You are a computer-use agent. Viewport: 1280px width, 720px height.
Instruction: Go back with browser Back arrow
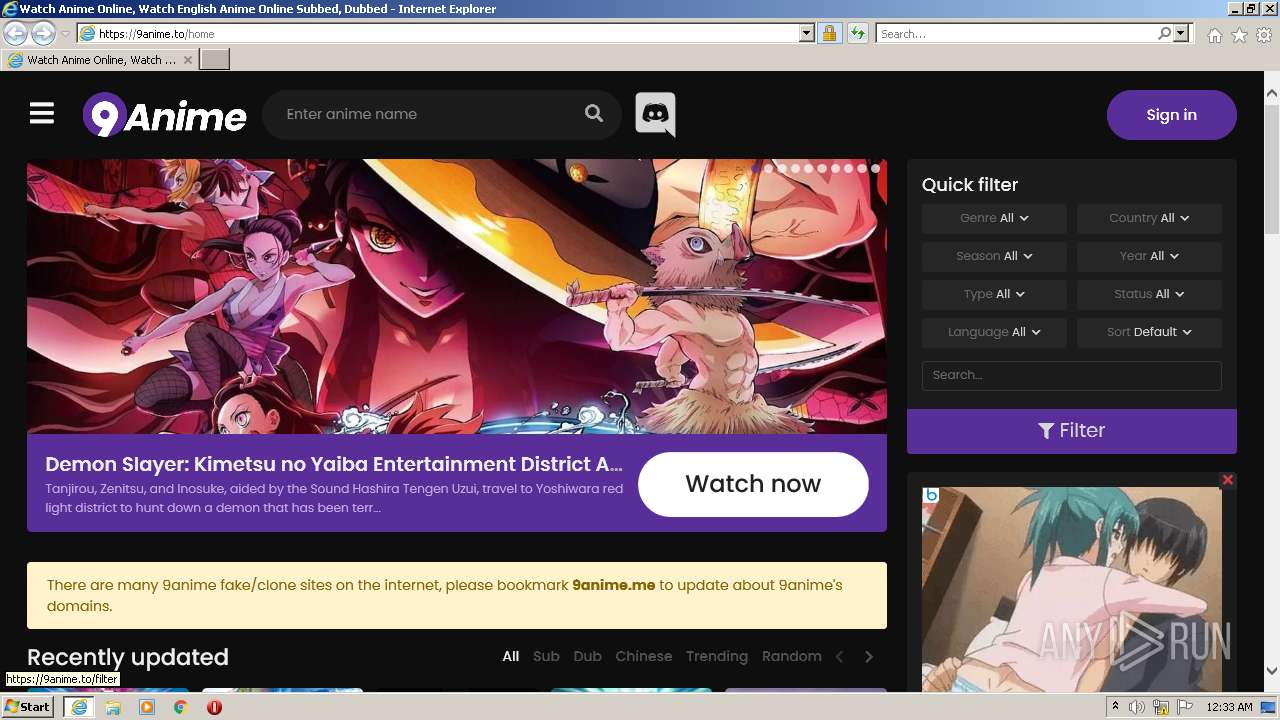tap(16, 33)
